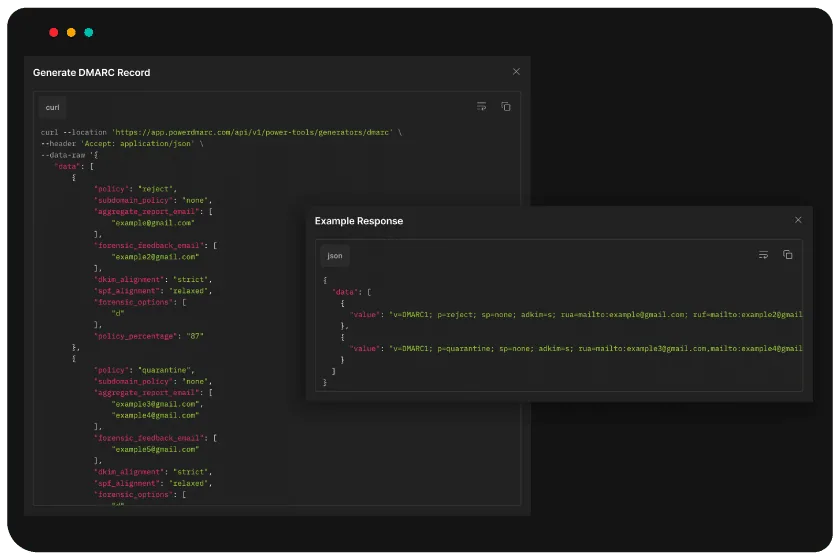Click the red window dot
Image resolution: width=840 pixels, height=560 pixels.
pyautogui.click(x=54, y=33)
